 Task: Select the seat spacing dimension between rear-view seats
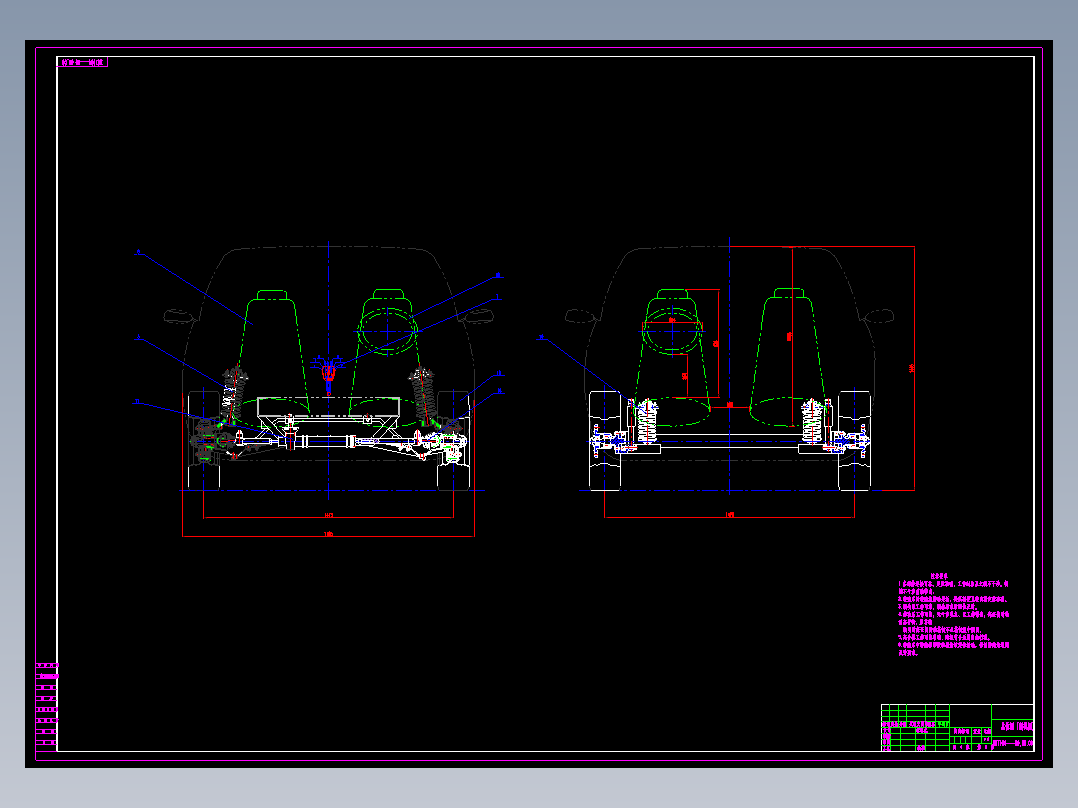tap(729, 406)
